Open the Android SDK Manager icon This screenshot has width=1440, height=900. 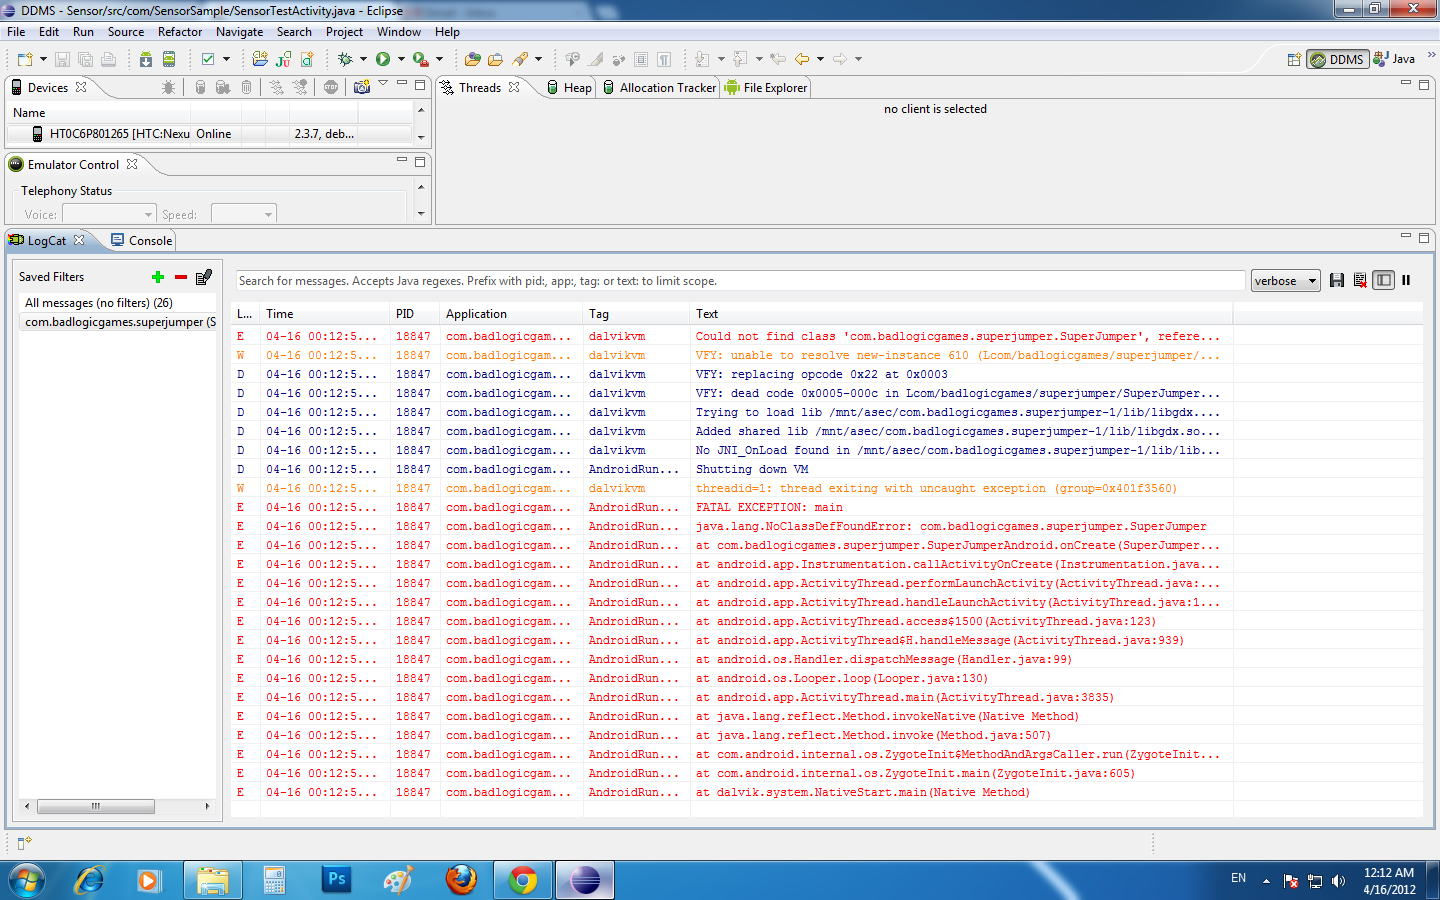click(x=146, y=59)
